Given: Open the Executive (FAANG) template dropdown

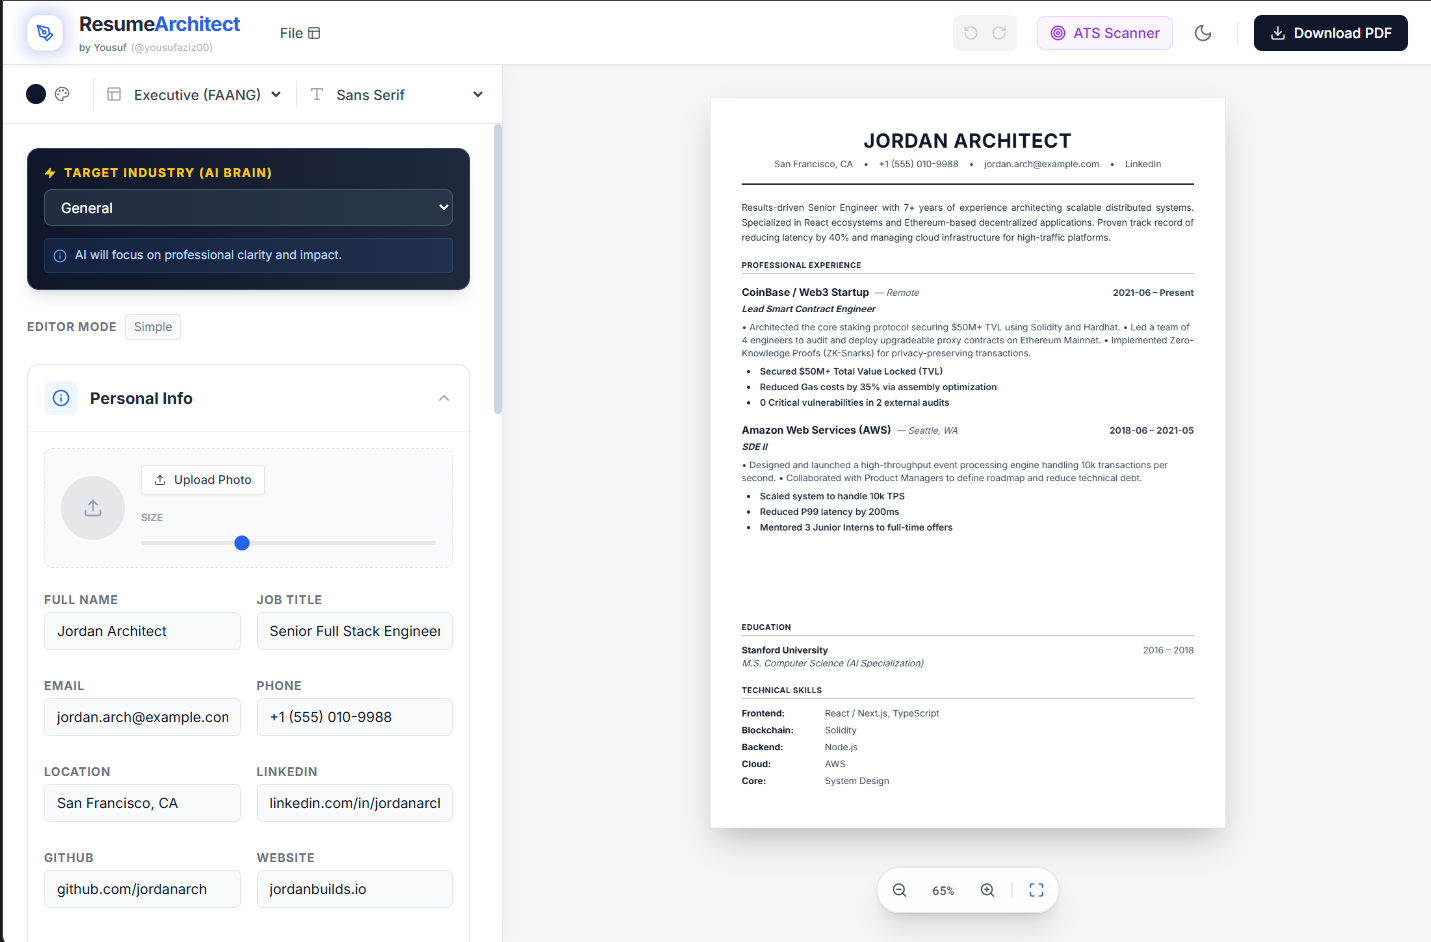Looking at the screenshot, I should (x=195, y=94).
